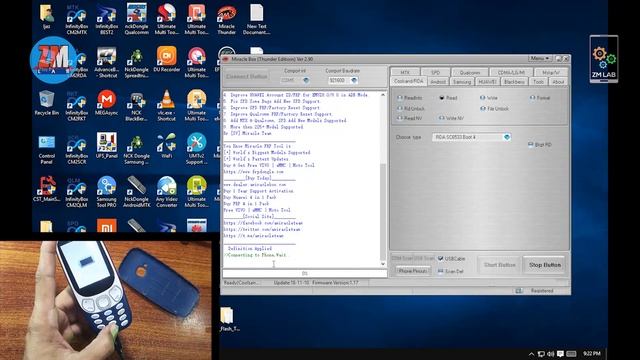This screenshot has height=360, width=640.
Task: Launch DU Recorder from the desktop
Action: (x=167, y=60)
